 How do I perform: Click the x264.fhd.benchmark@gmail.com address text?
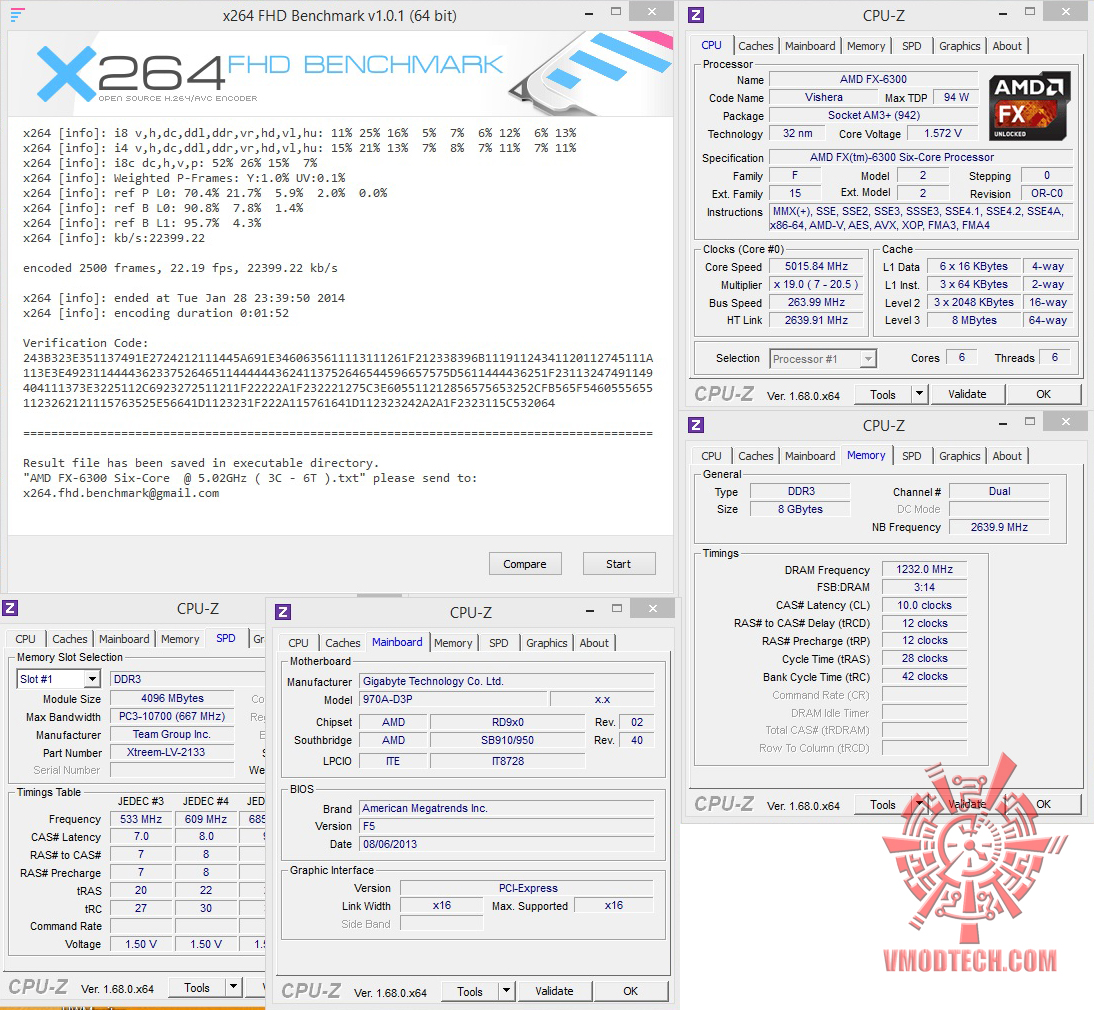(x=121, y=493)
